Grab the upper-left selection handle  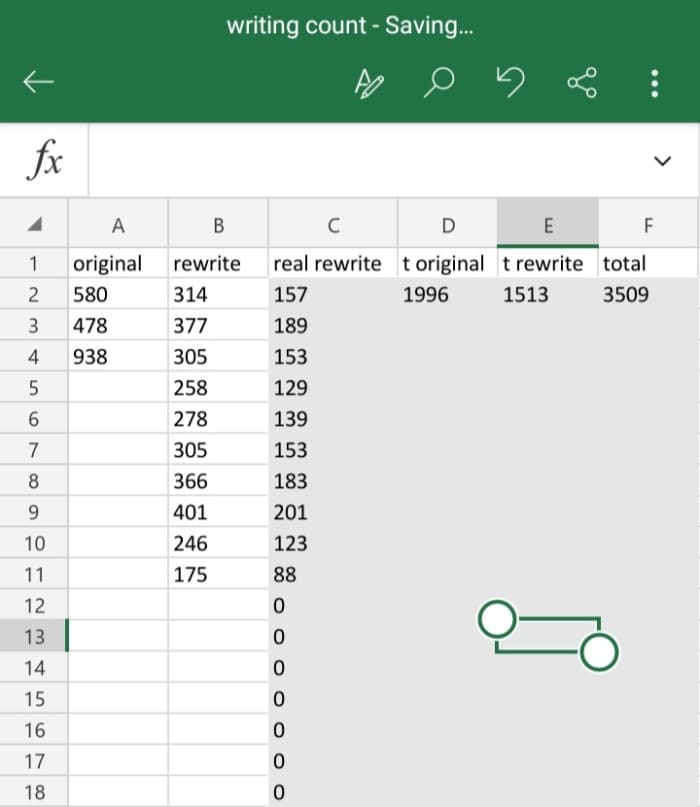pos(497,619)
